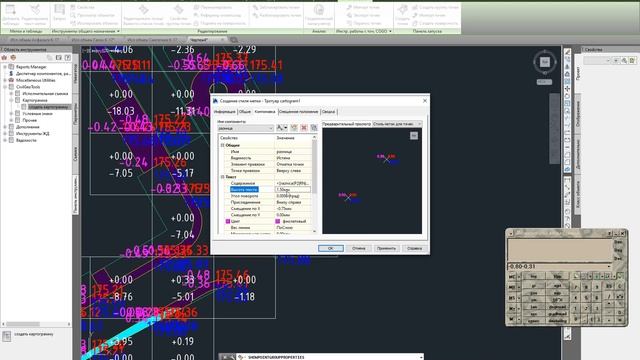Expand the 'Инструменты ЖД' node
640x360 pixels.
coord(5,133)
